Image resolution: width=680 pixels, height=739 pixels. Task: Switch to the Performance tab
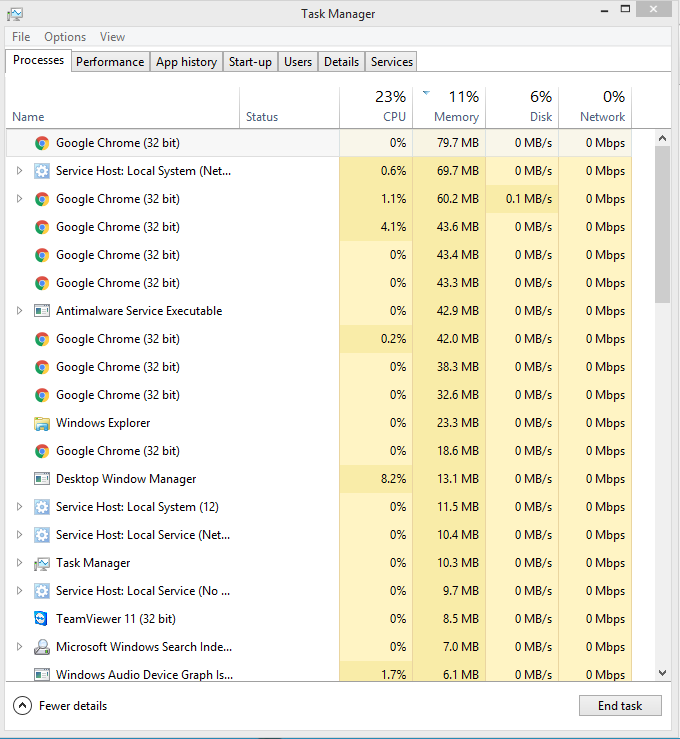(110, 62)
